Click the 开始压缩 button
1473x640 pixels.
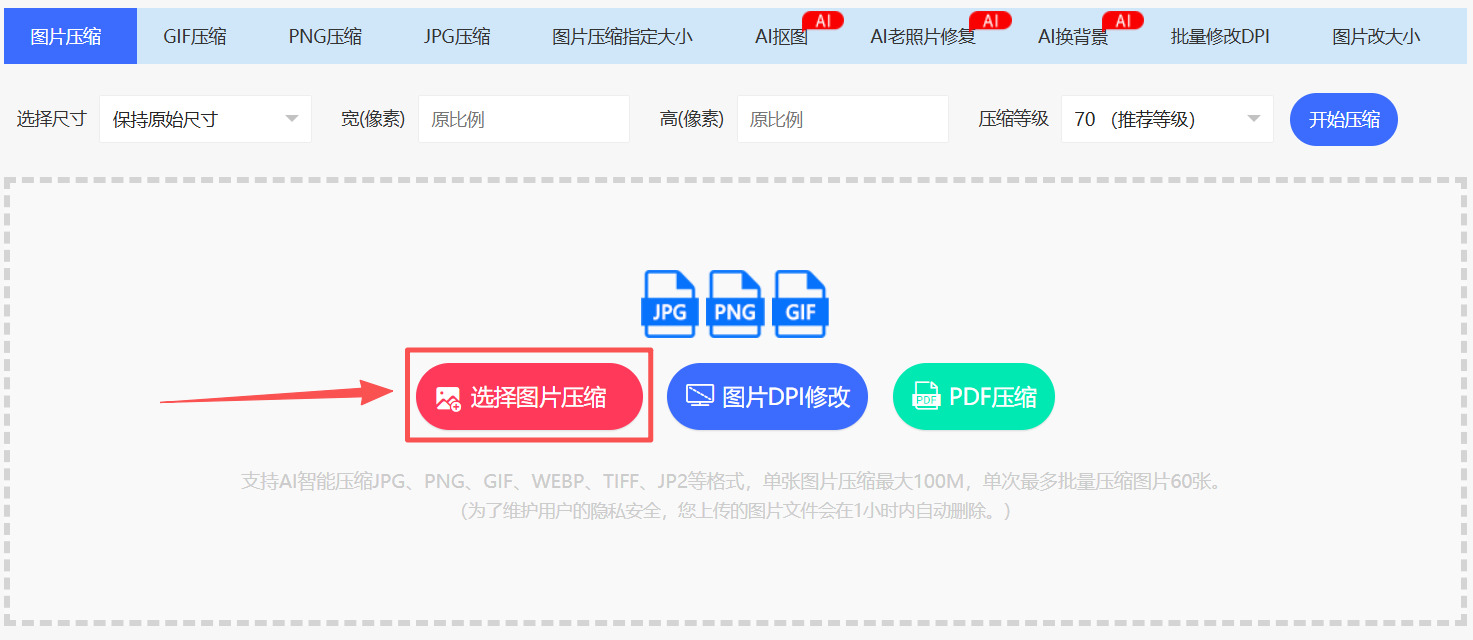(x=1343, y=118)
